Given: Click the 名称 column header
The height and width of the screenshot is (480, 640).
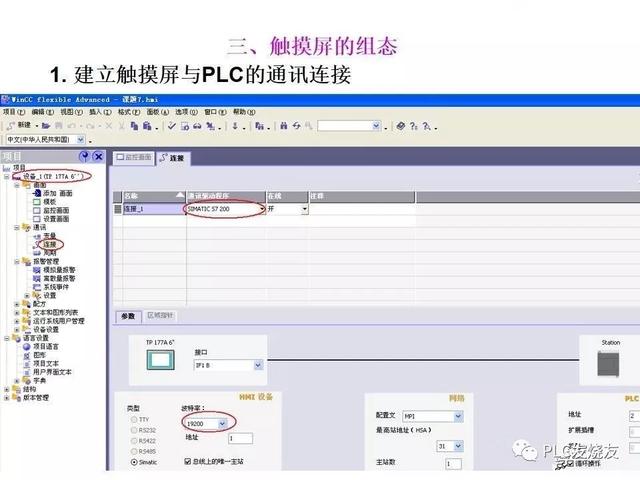Looking at the screenshot, I should click(150, 195).
